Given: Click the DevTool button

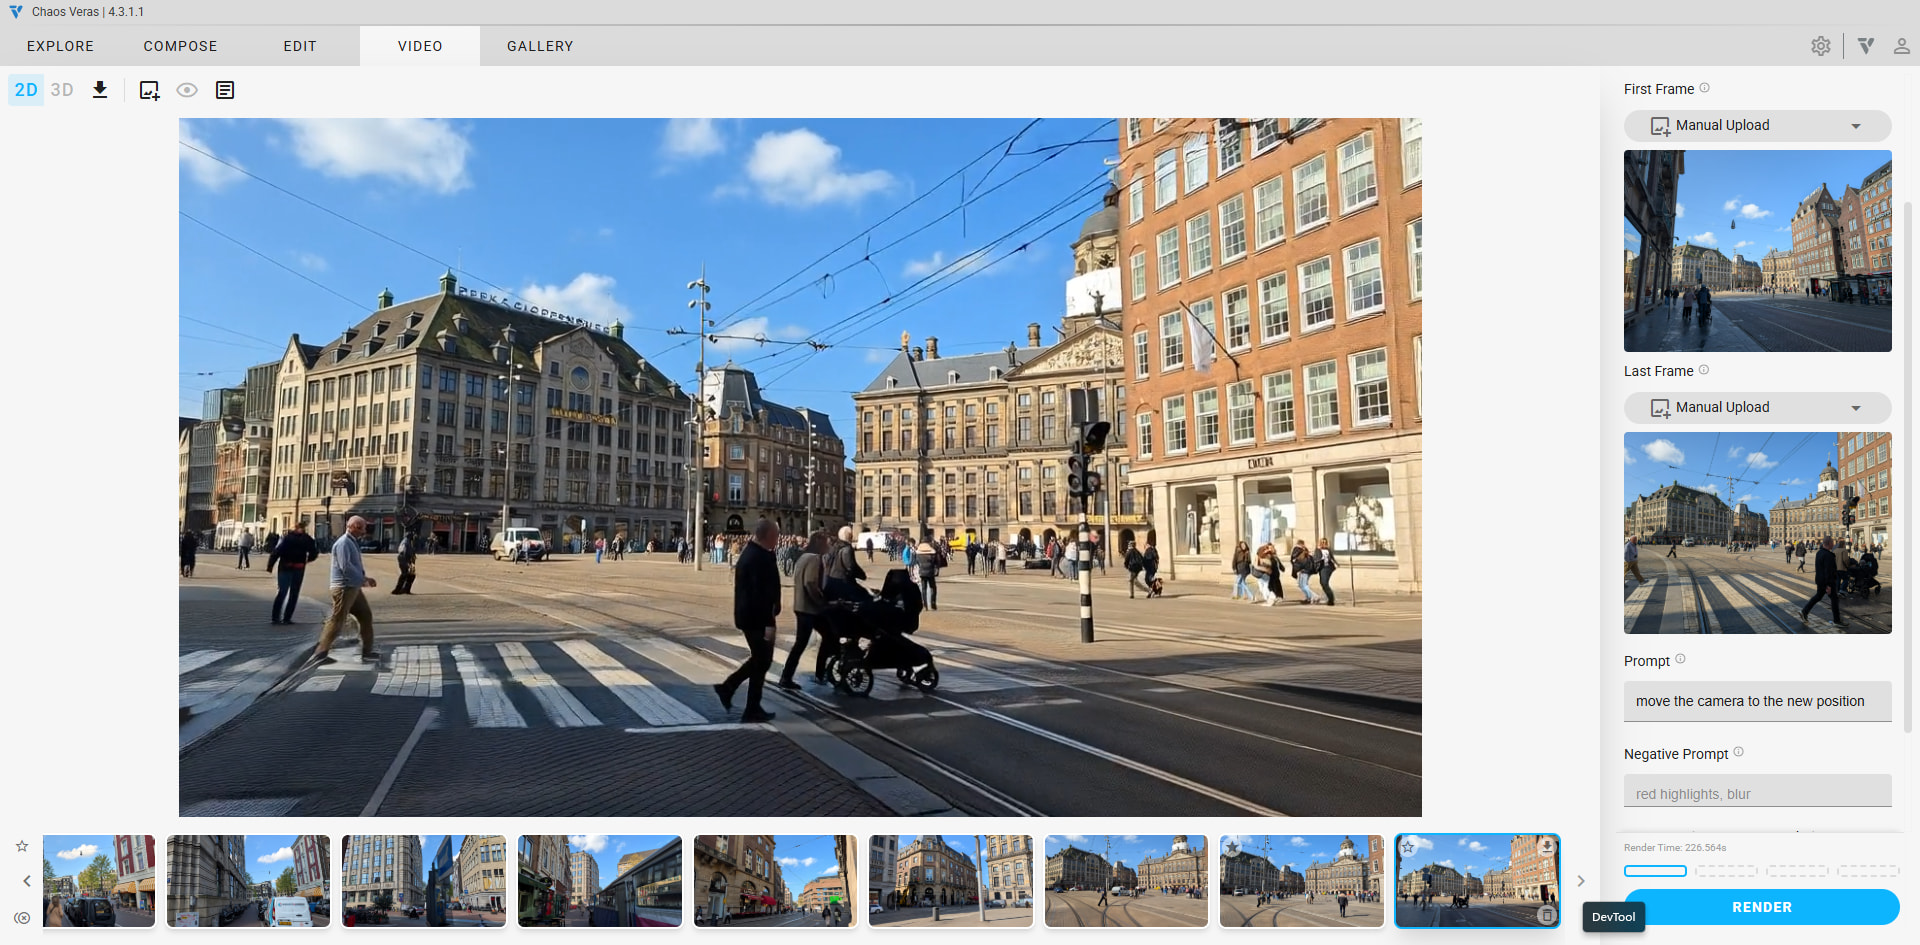Looking at the screenshot, I should [x=1613, y=917].
